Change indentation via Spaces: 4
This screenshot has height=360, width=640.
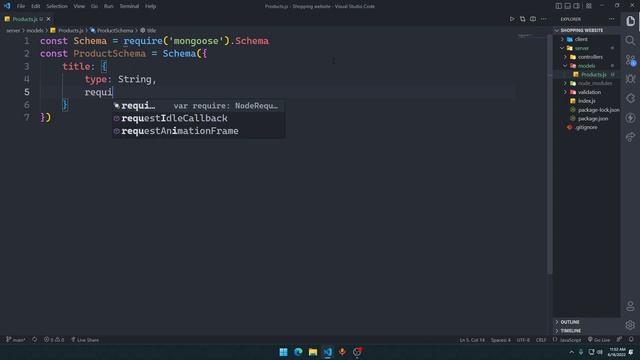(x=500, y=340)
